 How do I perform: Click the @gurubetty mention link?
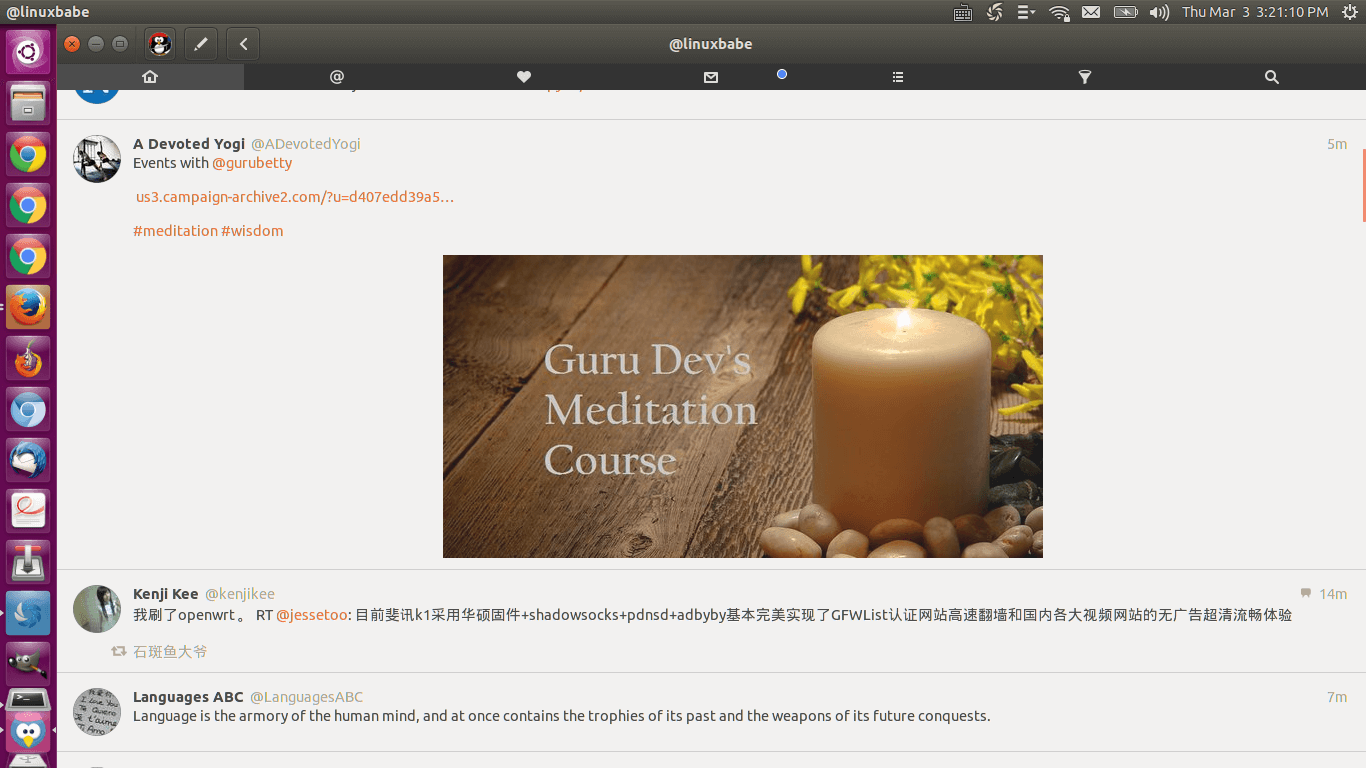coord(252,163)
